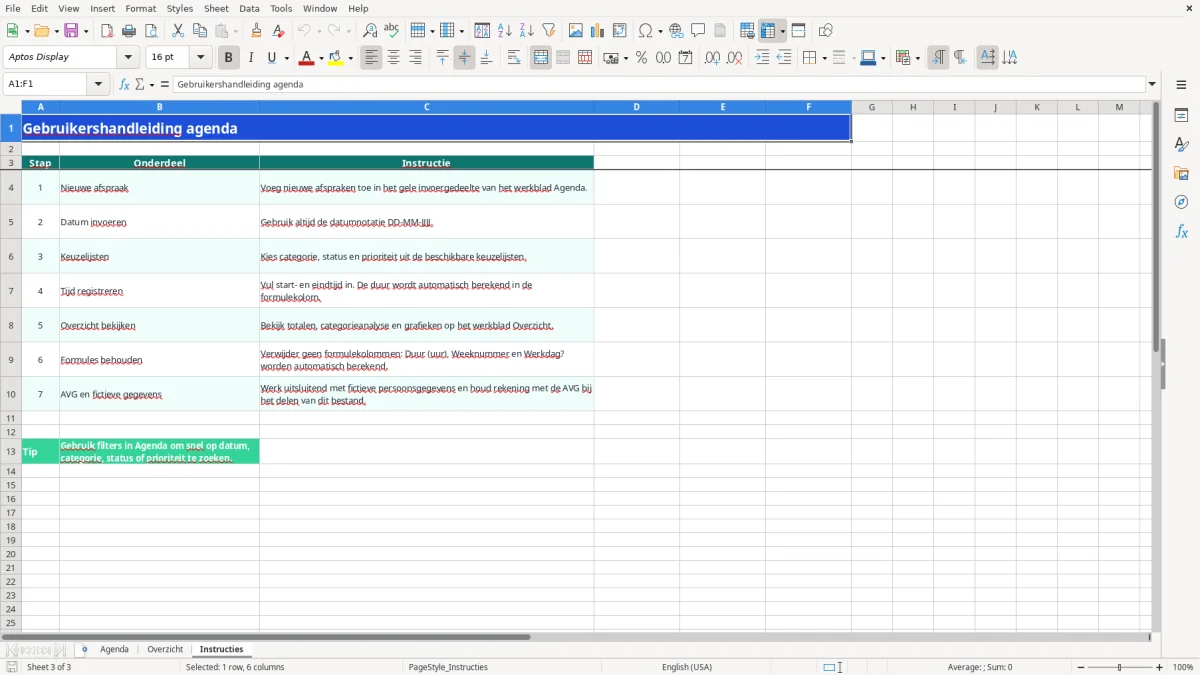Open the Tools menu
Viewport: 1200px width, 675px height.
coord(281,8)
